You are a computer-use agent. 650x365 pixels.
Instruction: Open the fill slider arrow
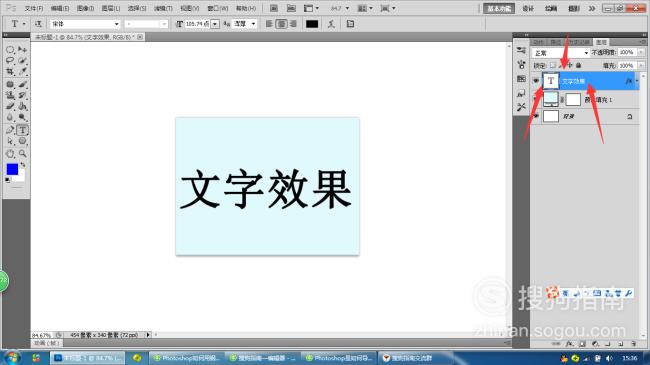tap(641, 66)
